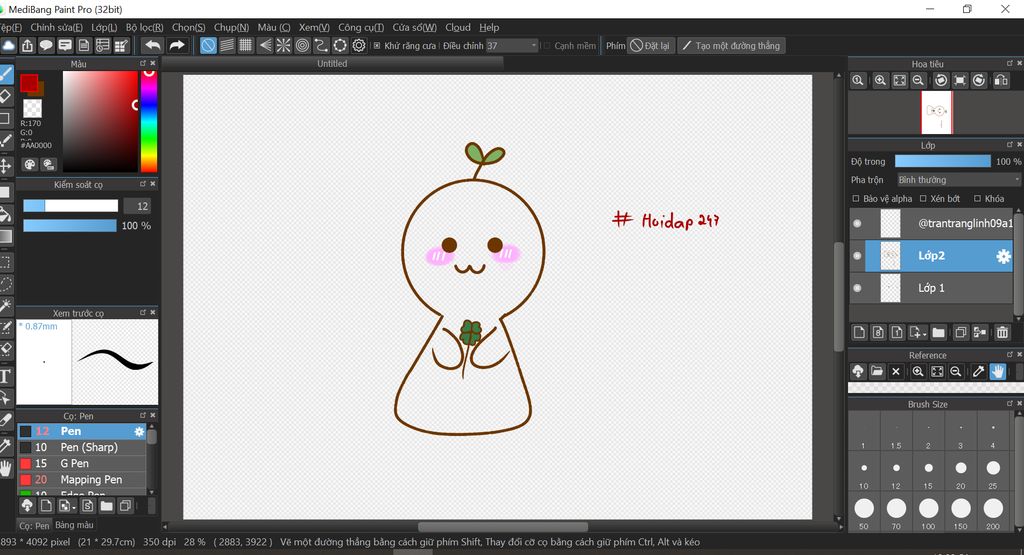Enable vanishing point snap guide
This screenshot has width=1024, height=555.
[x=264, y=46]
